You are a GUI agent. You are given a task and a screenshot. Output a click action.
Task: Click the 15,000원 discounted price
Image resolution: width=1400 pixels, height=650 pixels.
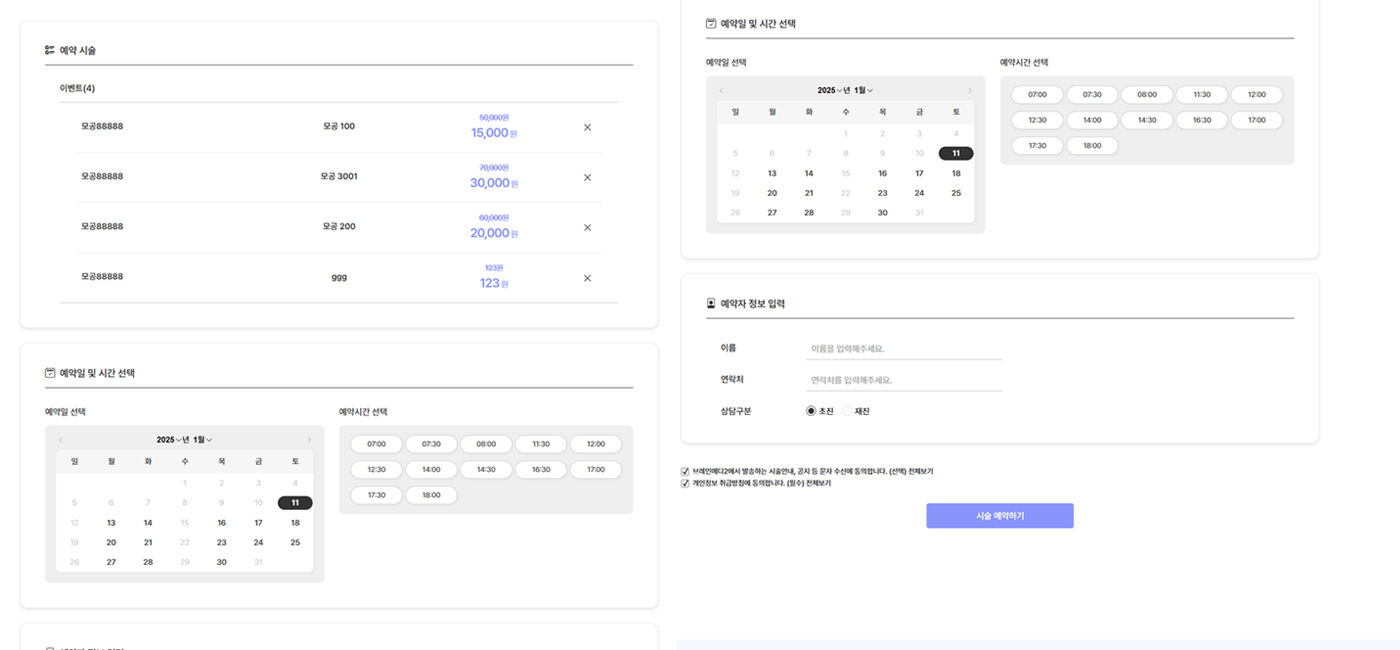click(x=494, y=133)
